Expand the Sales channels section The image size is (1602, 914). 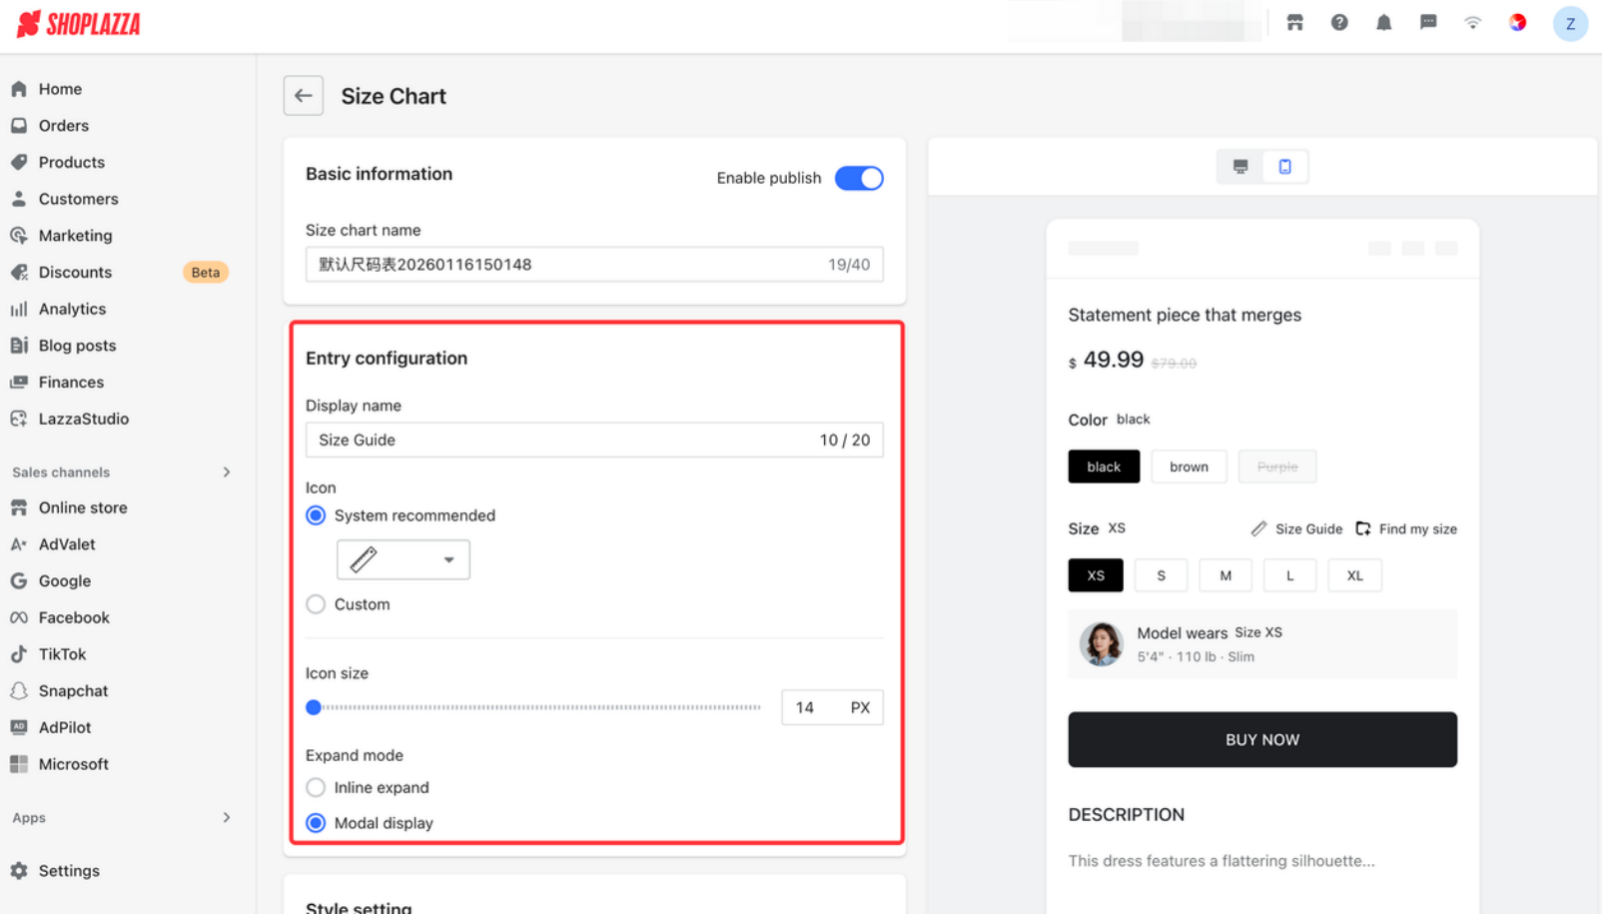227,472
